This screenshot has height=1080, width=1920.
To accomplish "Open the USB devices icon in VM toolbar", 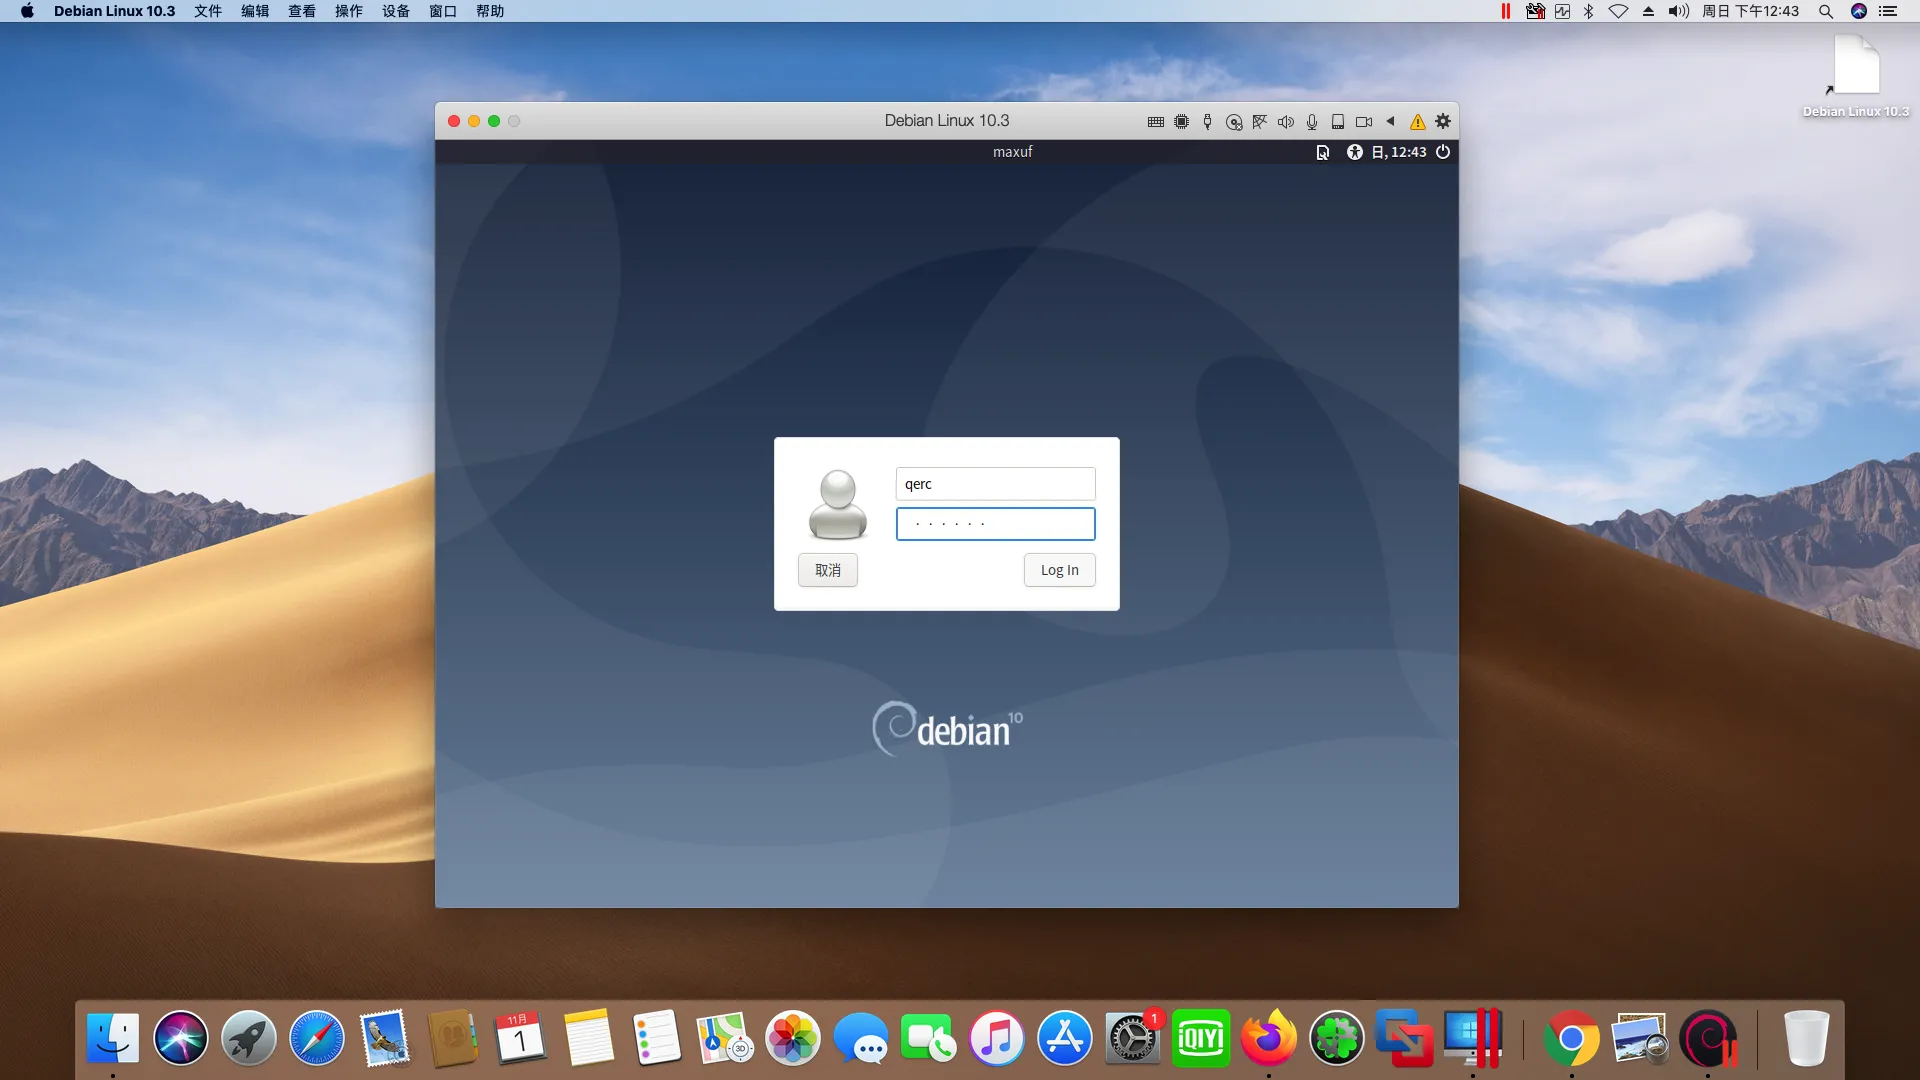I will pyautogui.click(x=1207, y=122).
